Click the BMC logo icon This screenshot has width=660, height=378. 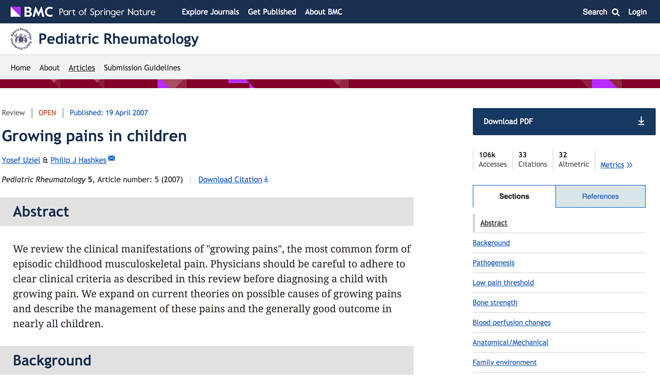(x=16, y=12)
